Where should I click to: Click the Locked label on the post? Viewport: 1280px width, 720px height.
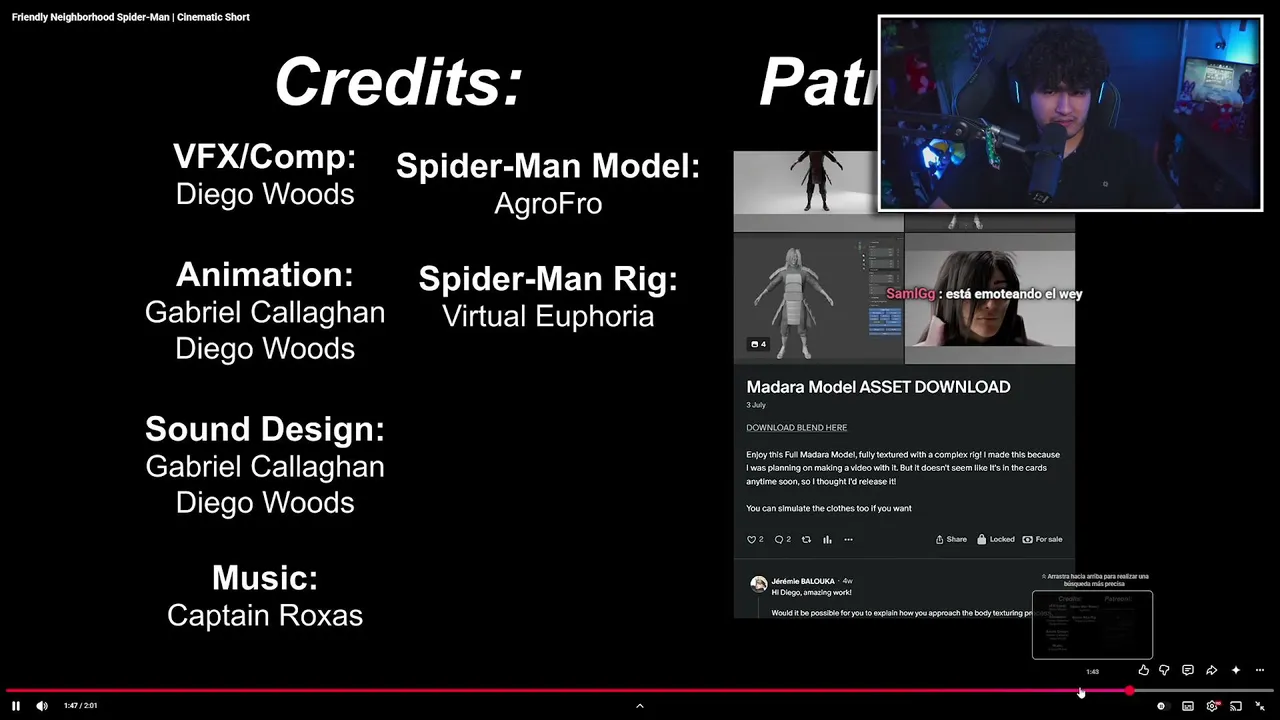point(996,540)
